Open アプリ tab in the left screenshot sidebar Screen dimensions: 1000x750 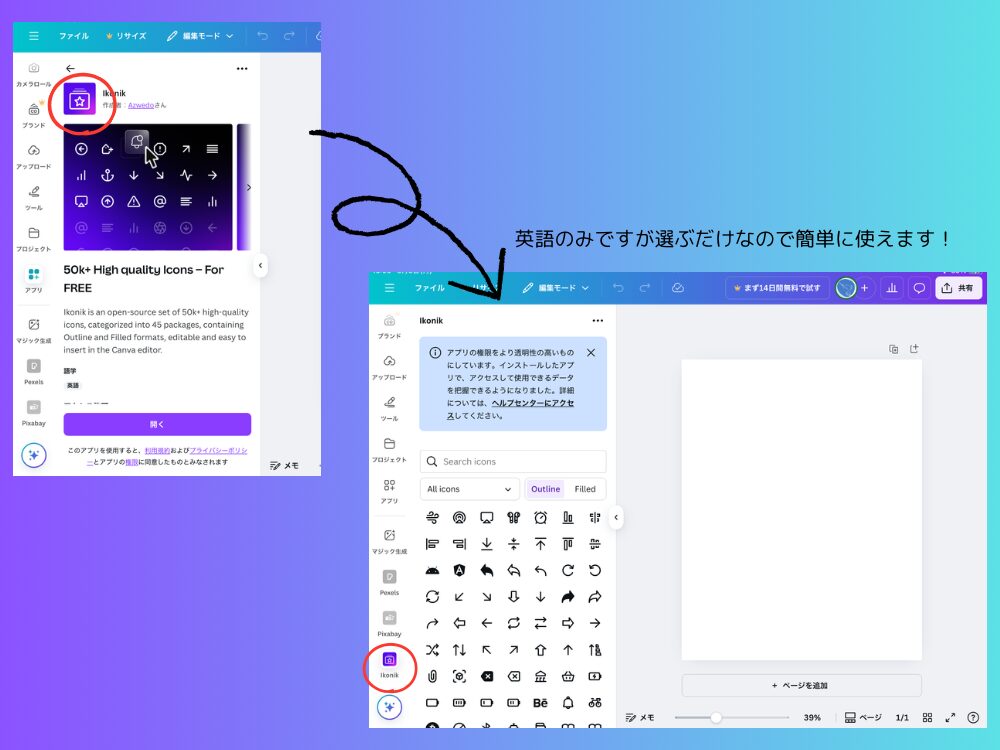[x=34, y=280]
